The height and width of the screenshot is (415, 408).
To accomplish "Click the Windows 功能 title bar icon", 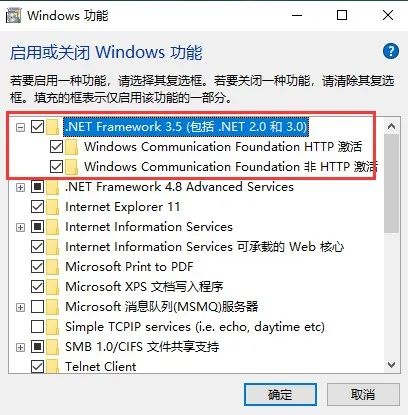I will click(x=14, y=15).
